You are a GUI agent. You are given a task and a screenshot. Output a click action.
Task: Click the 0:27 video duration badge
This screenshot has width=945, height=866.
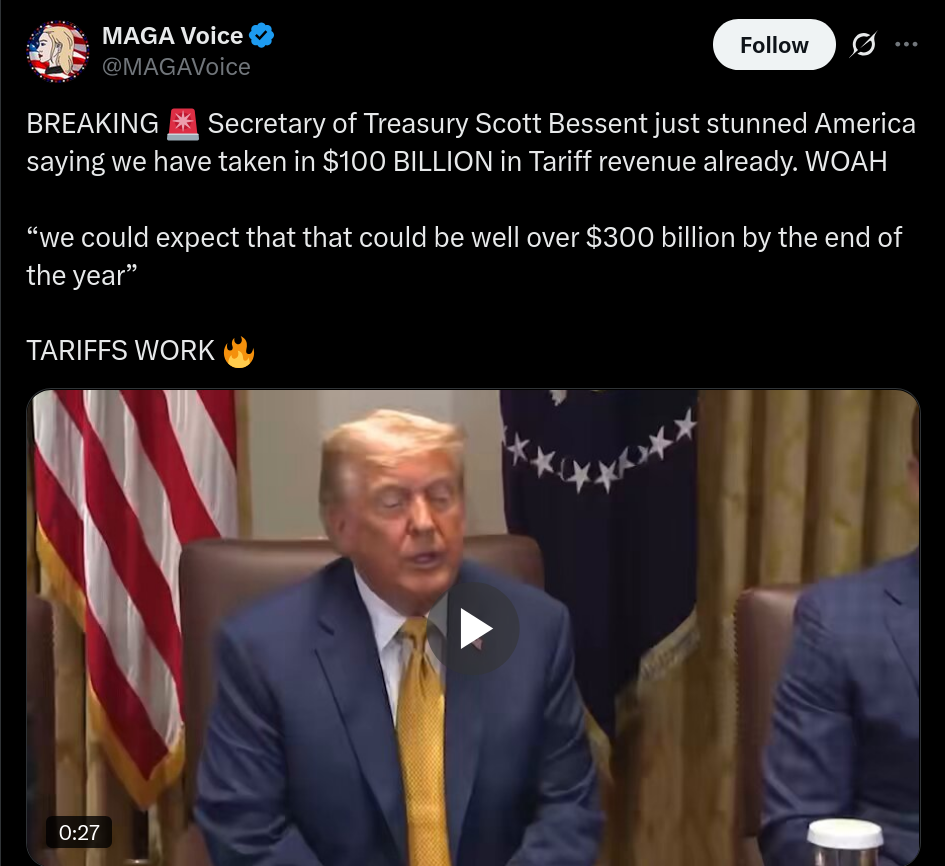pos(79,832)
